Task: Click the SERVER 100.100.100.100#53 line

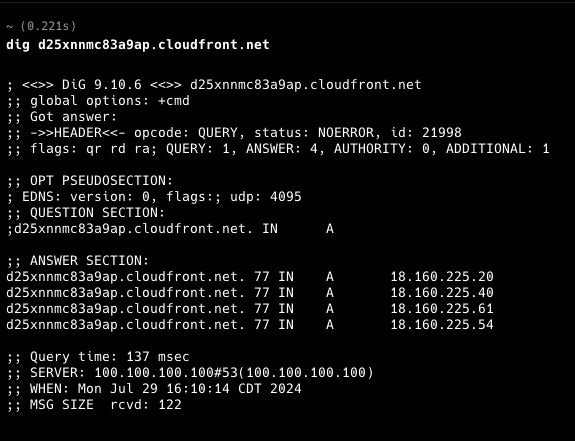Action: pos(190,372)
